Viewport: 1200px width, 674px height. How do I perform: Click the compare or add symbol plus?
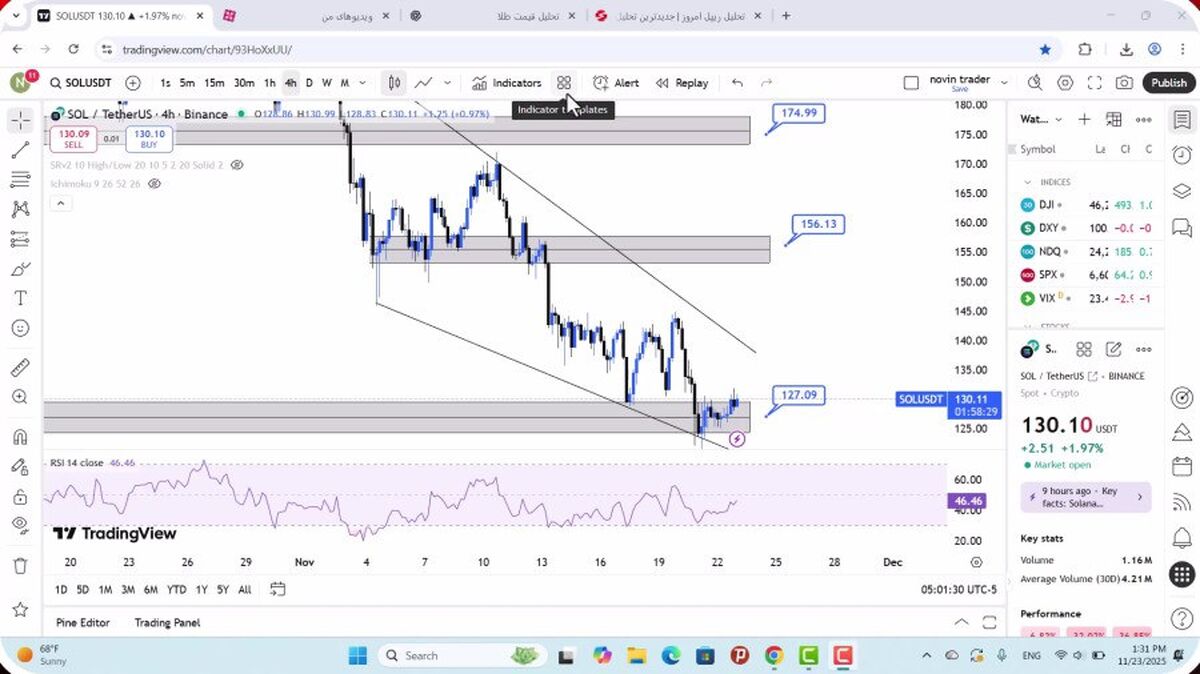pos(133,83)
